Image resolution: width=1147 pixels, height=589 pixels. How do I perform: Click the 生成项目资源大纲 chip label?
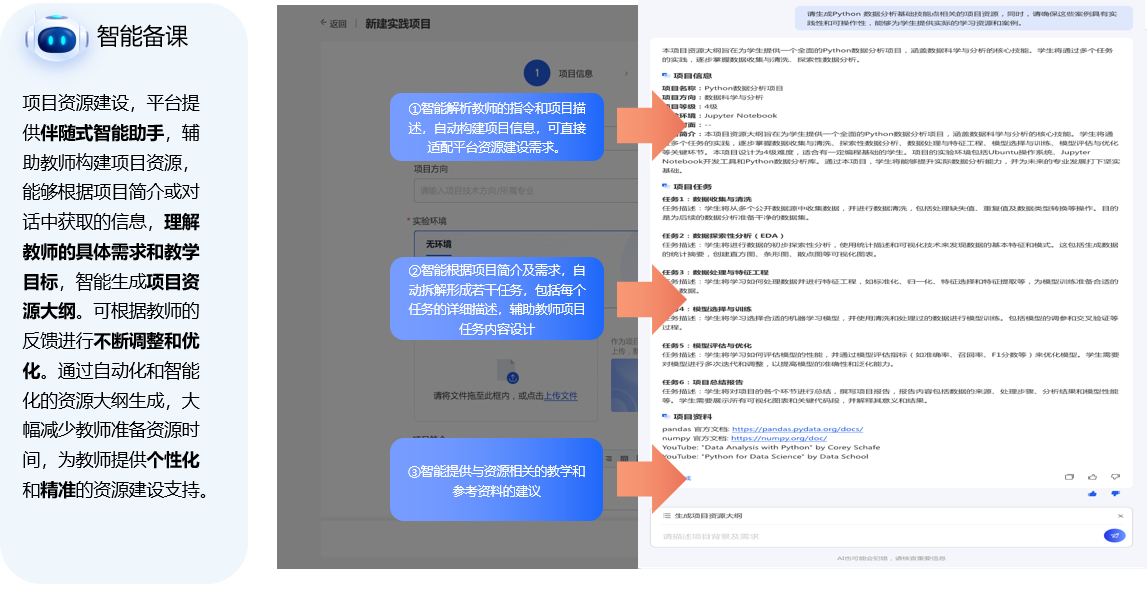[708, 516]
